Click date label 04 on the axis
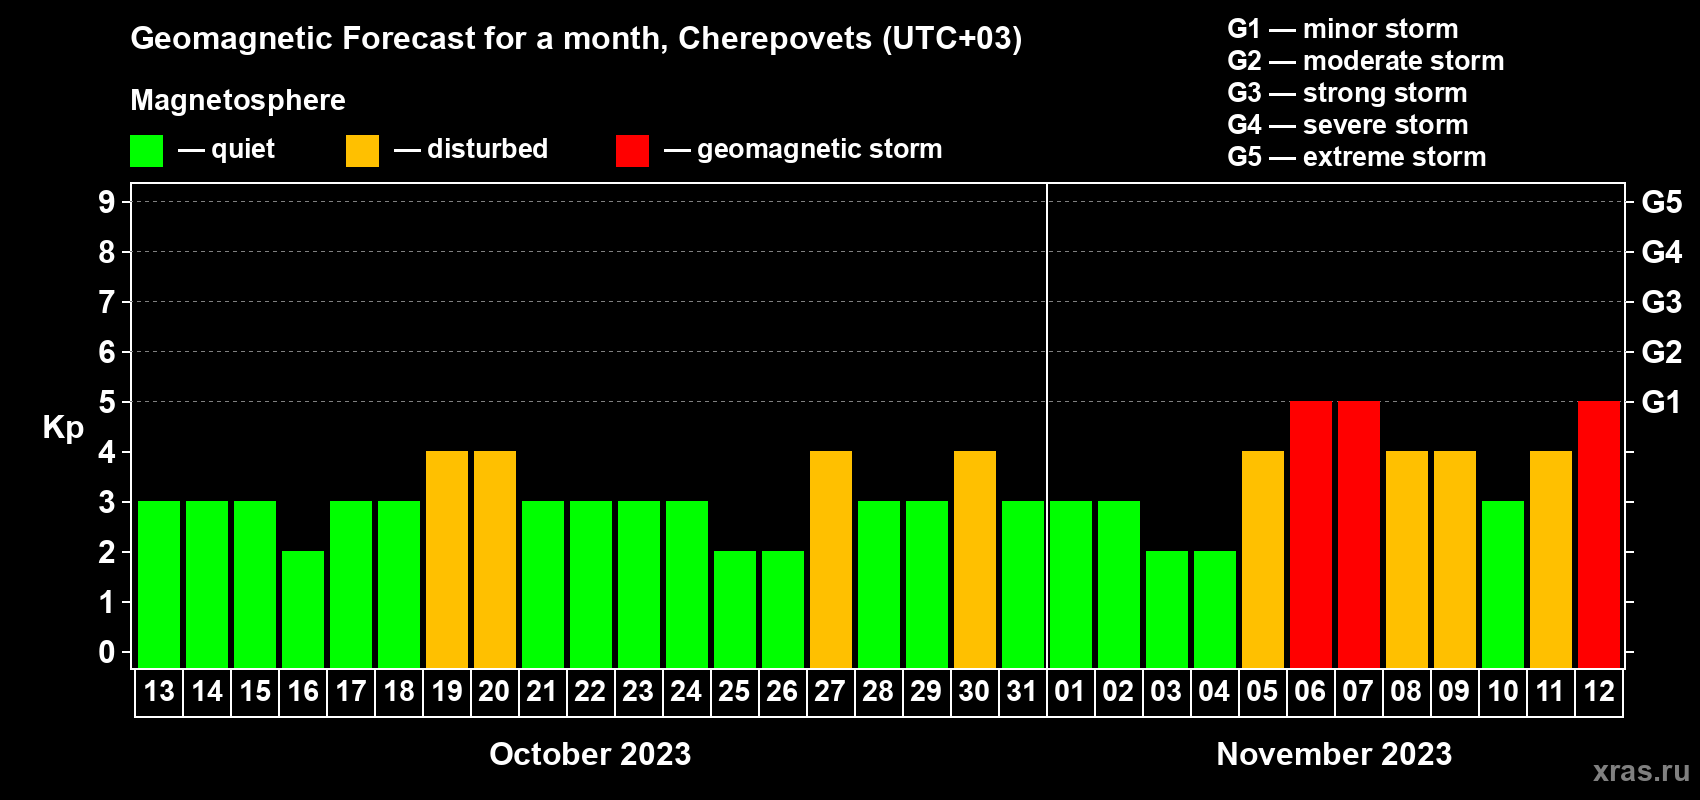 [1214, 691]
